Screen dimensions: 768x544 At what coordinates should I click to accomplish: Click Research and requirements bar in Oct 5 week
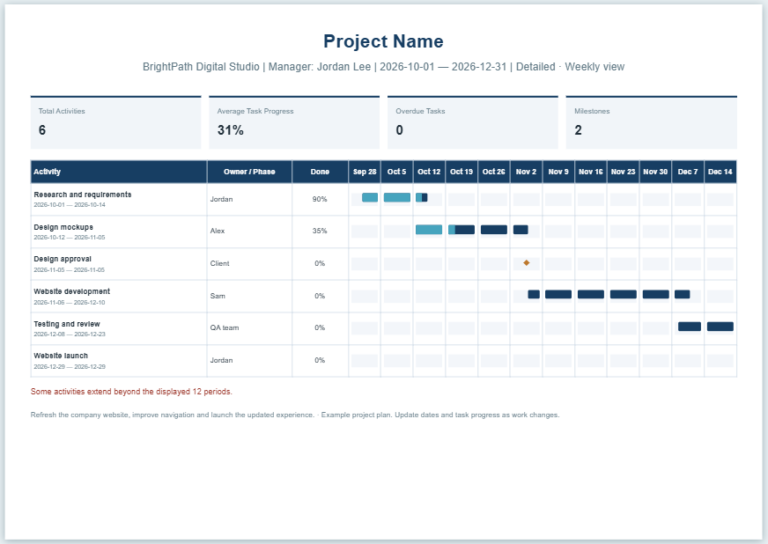(x=397, y=197)
